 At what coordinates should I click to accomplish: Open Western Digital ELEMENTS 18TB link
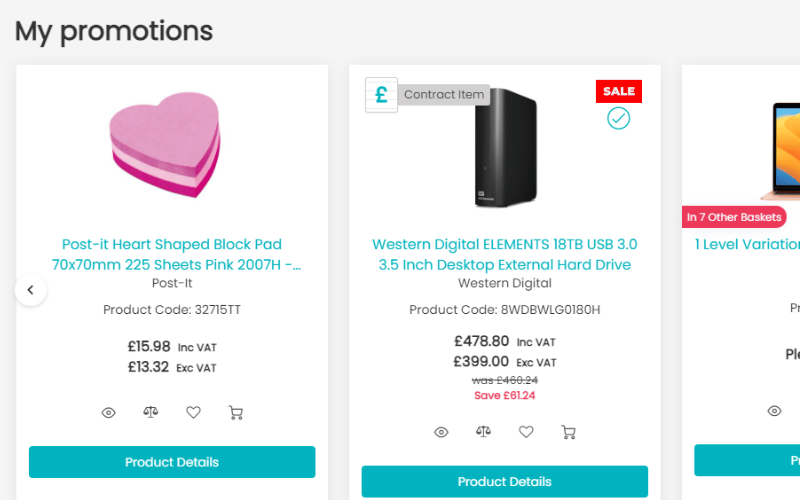(505, 254)
